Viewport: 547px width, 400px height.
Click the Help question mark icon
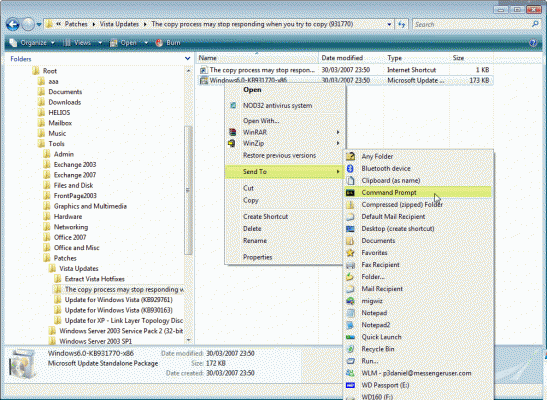533,43
